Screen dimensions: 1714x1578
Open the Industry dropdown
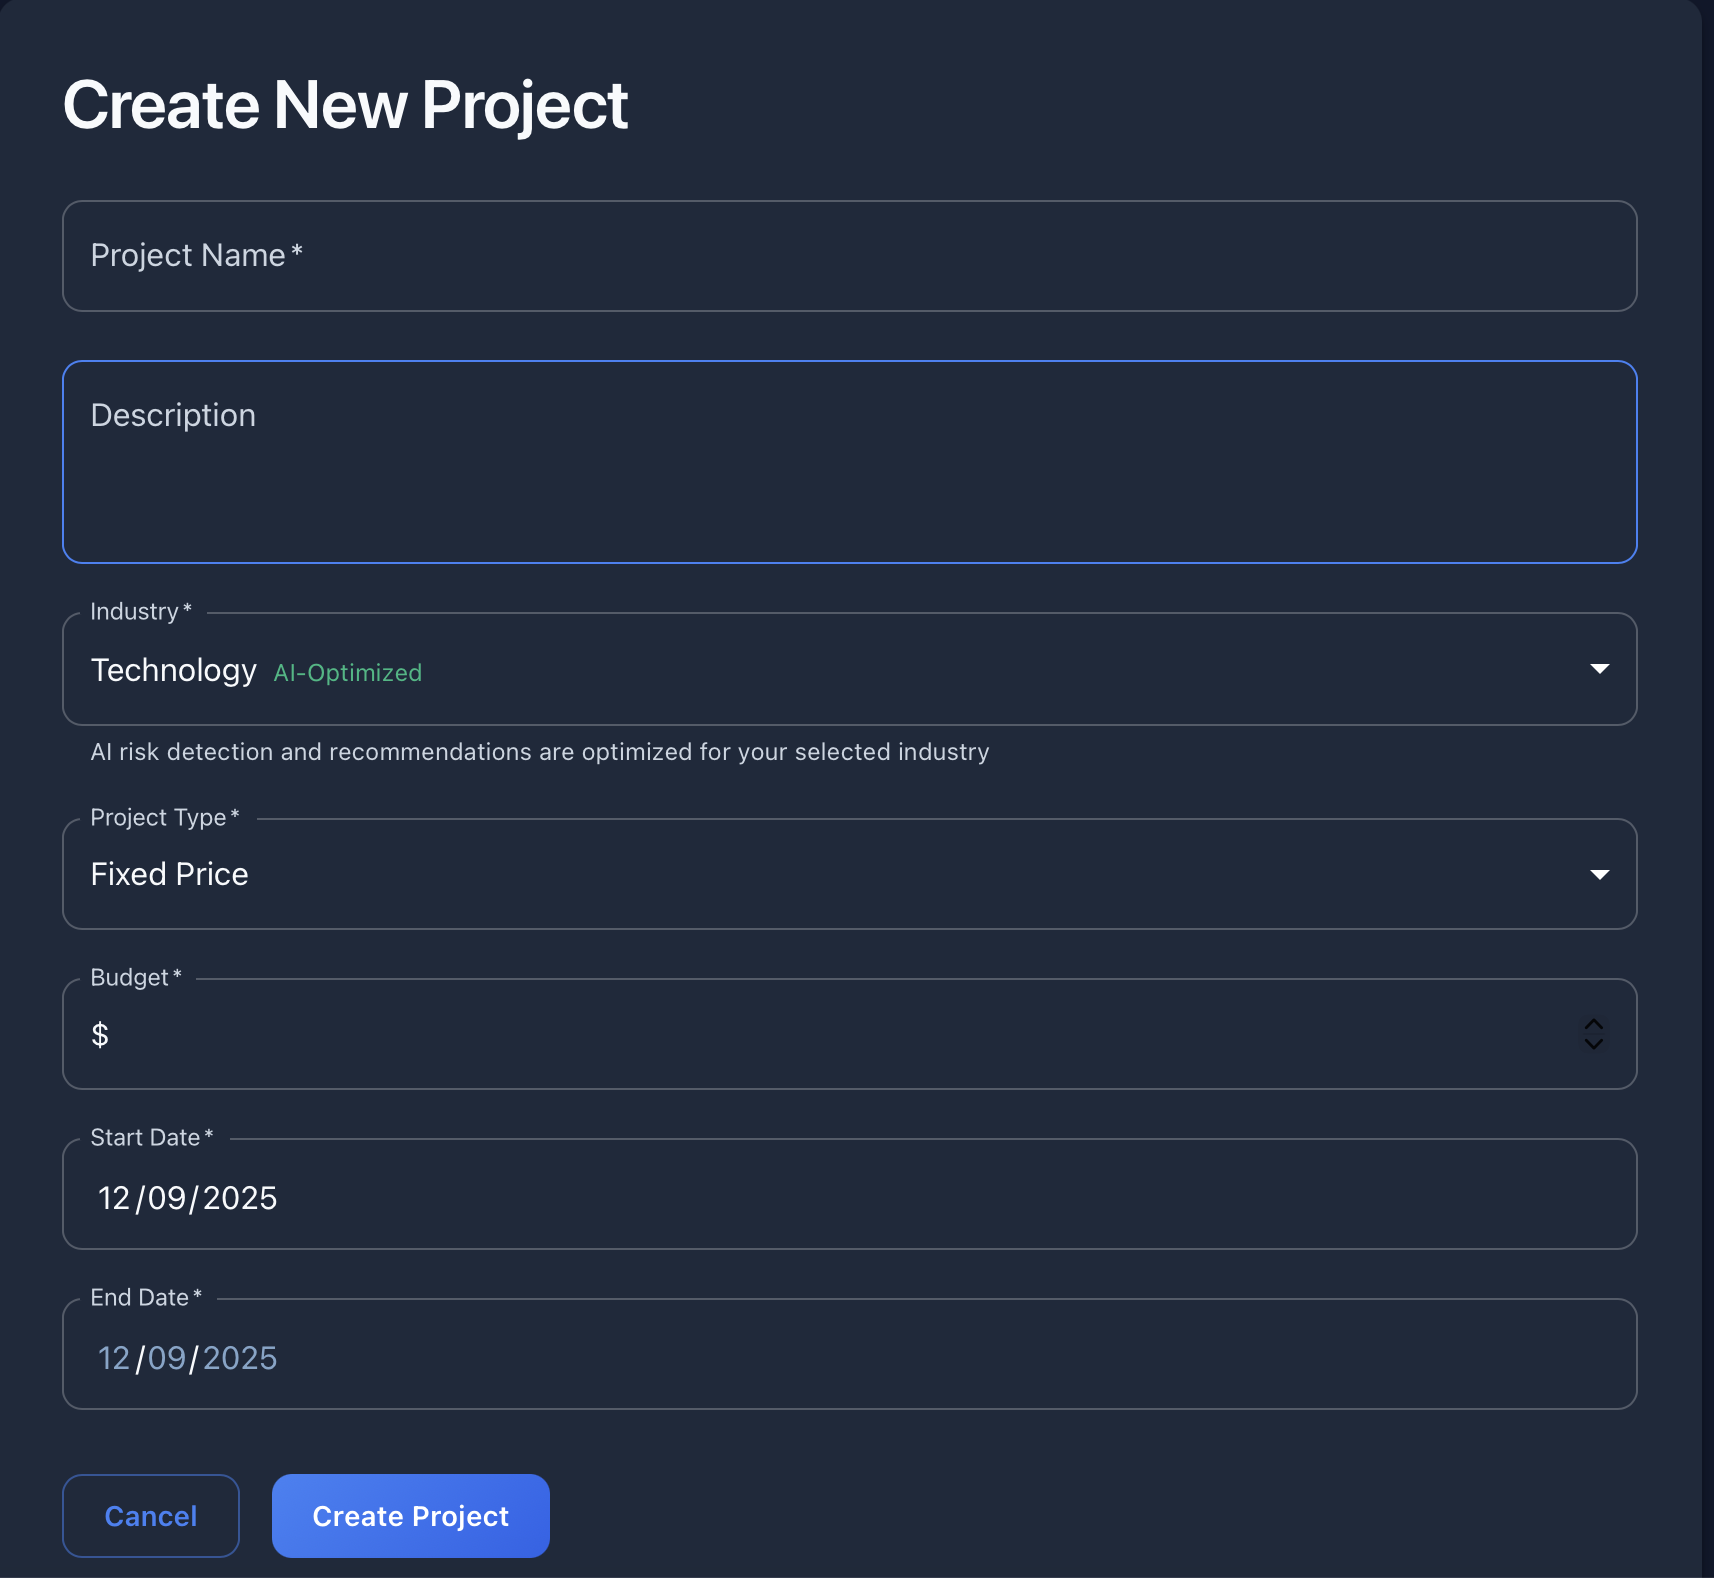(850, 668)
